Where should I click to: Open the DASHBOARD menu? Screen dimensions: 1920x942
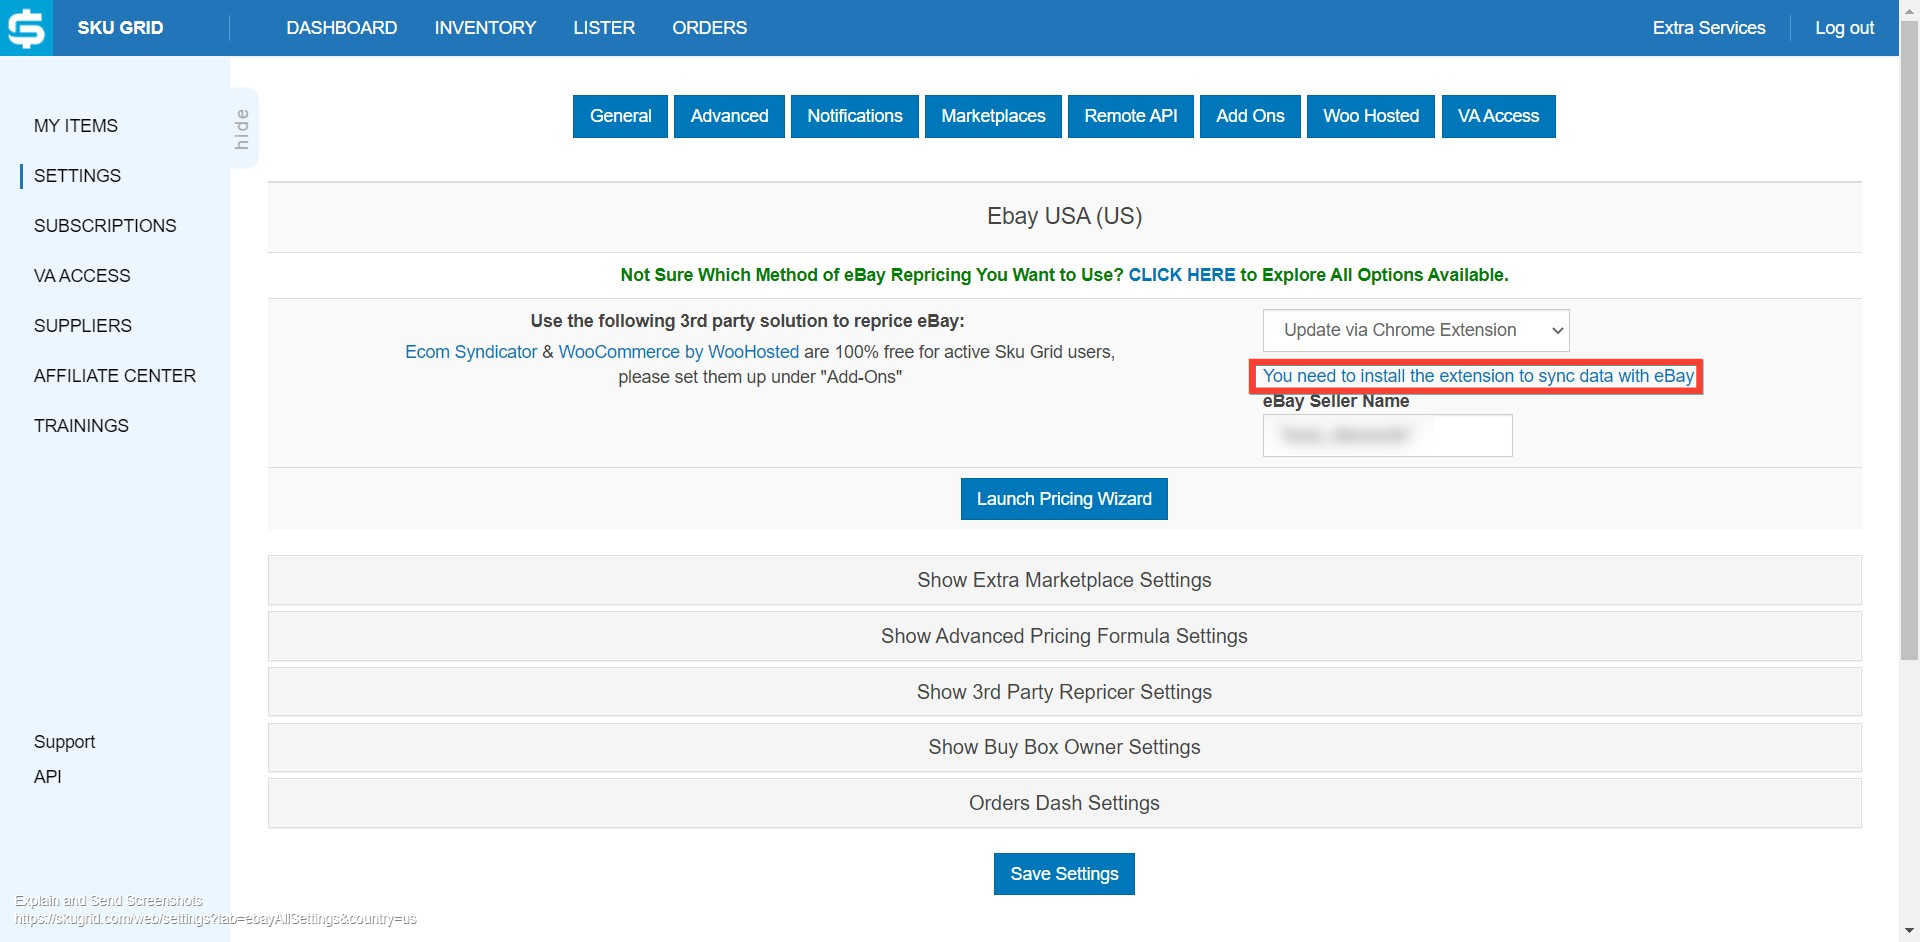click(x=342, y=28)
